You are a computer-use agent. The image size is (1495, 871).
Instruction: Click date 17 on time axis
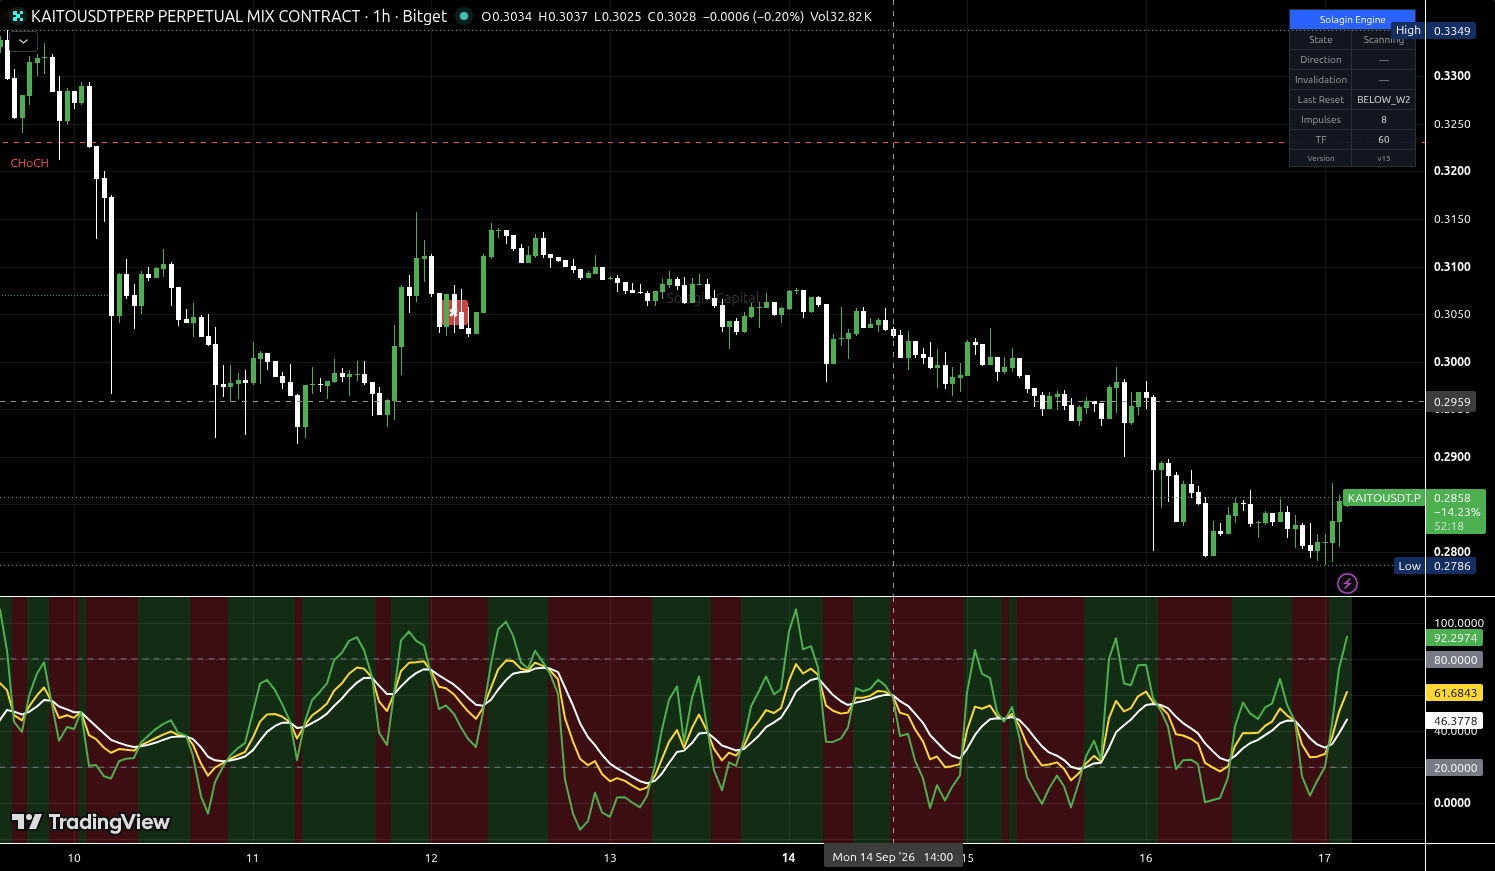point(1324,858)
